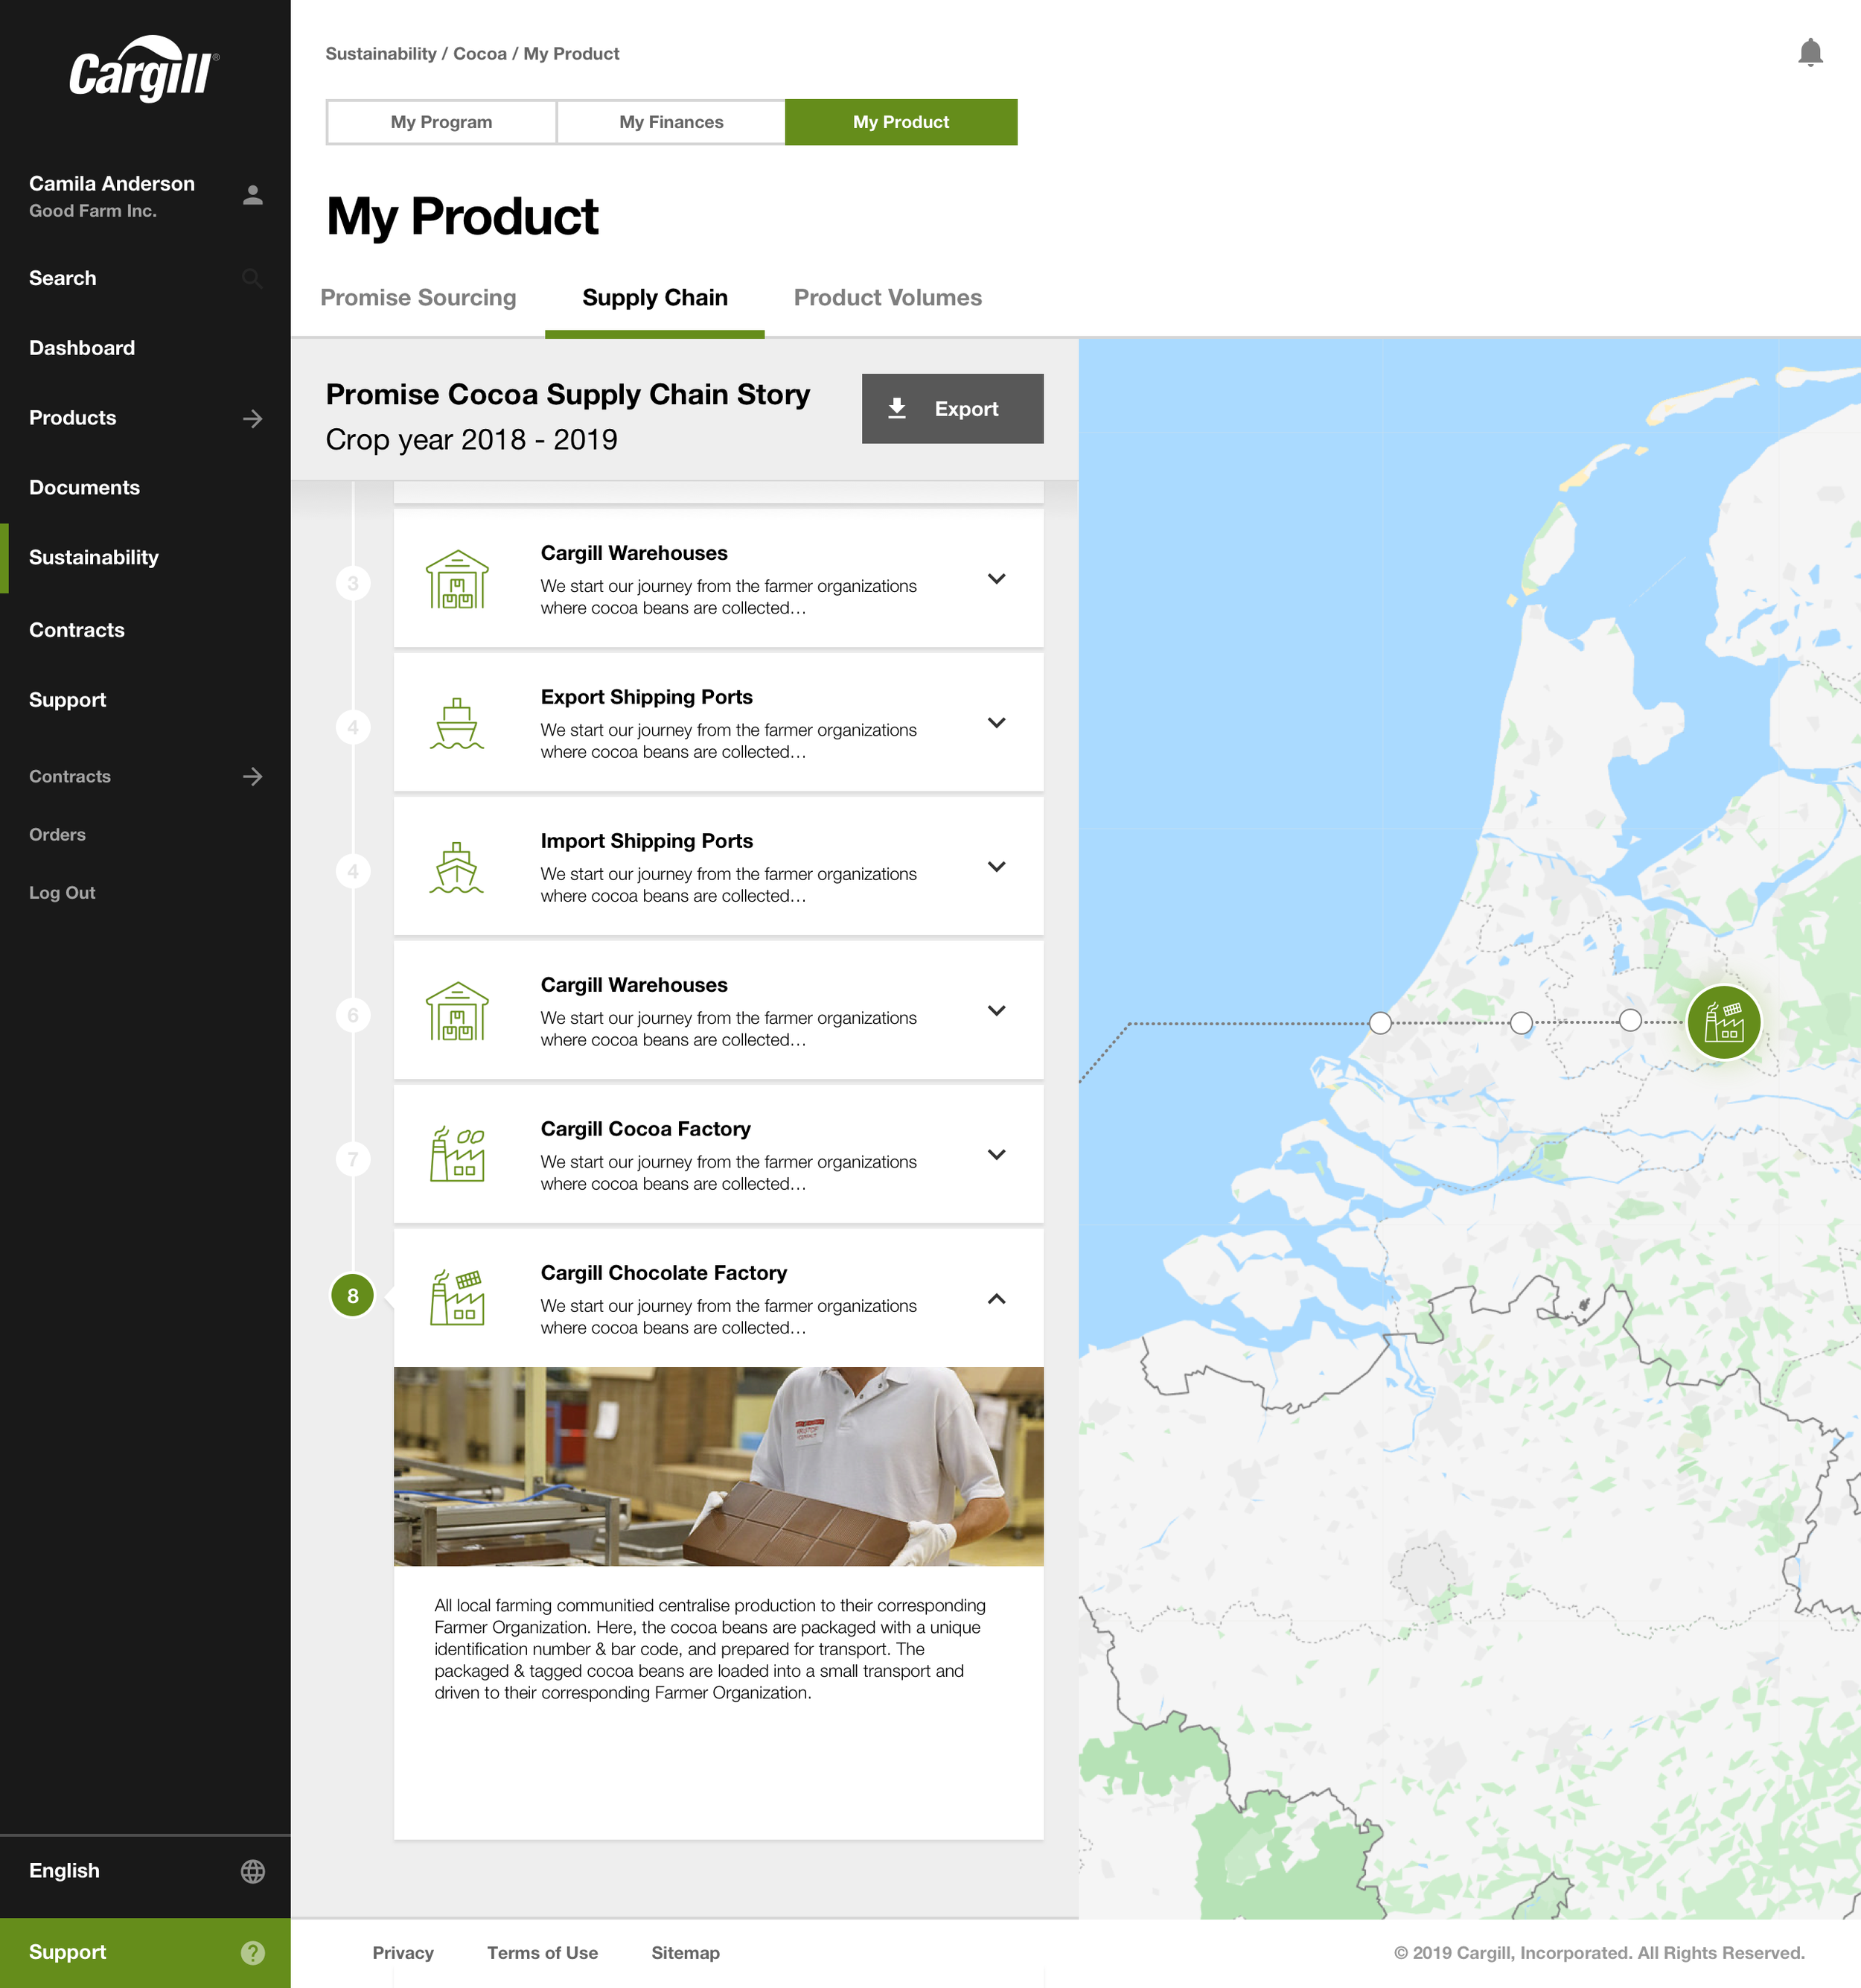Click the Cargill Cocoa Factory icon
Screen dimensions: 1861x1988
[x=457, y=1155]
